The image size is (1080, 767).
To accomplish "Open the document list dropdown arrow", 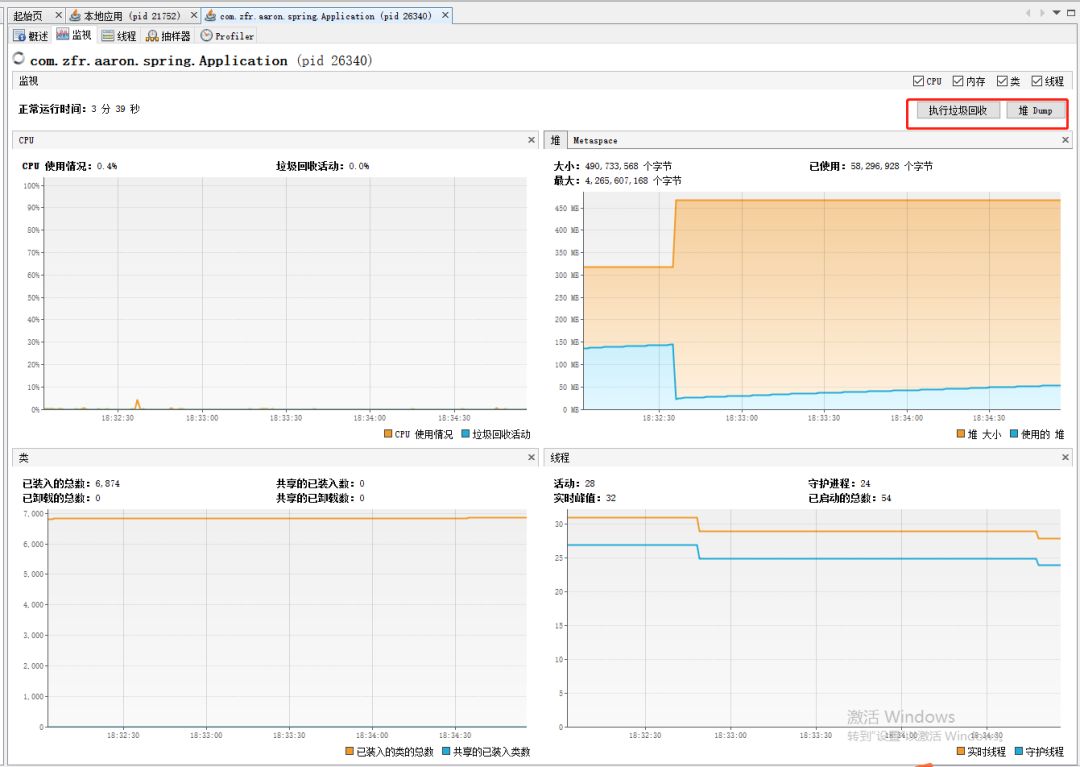I will [x=1057, y=13].
